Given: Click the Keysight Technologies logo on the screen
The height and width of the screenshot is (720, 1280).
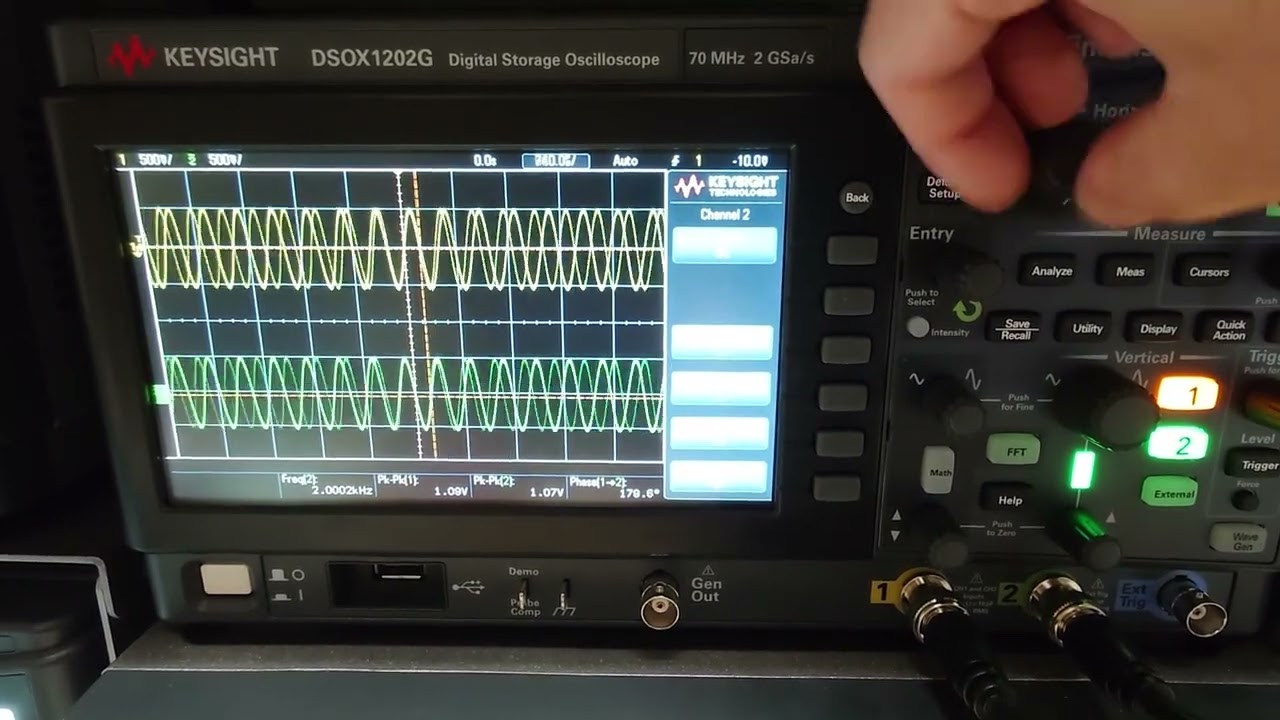Looking at the screenshot, I should click(726, 187).
